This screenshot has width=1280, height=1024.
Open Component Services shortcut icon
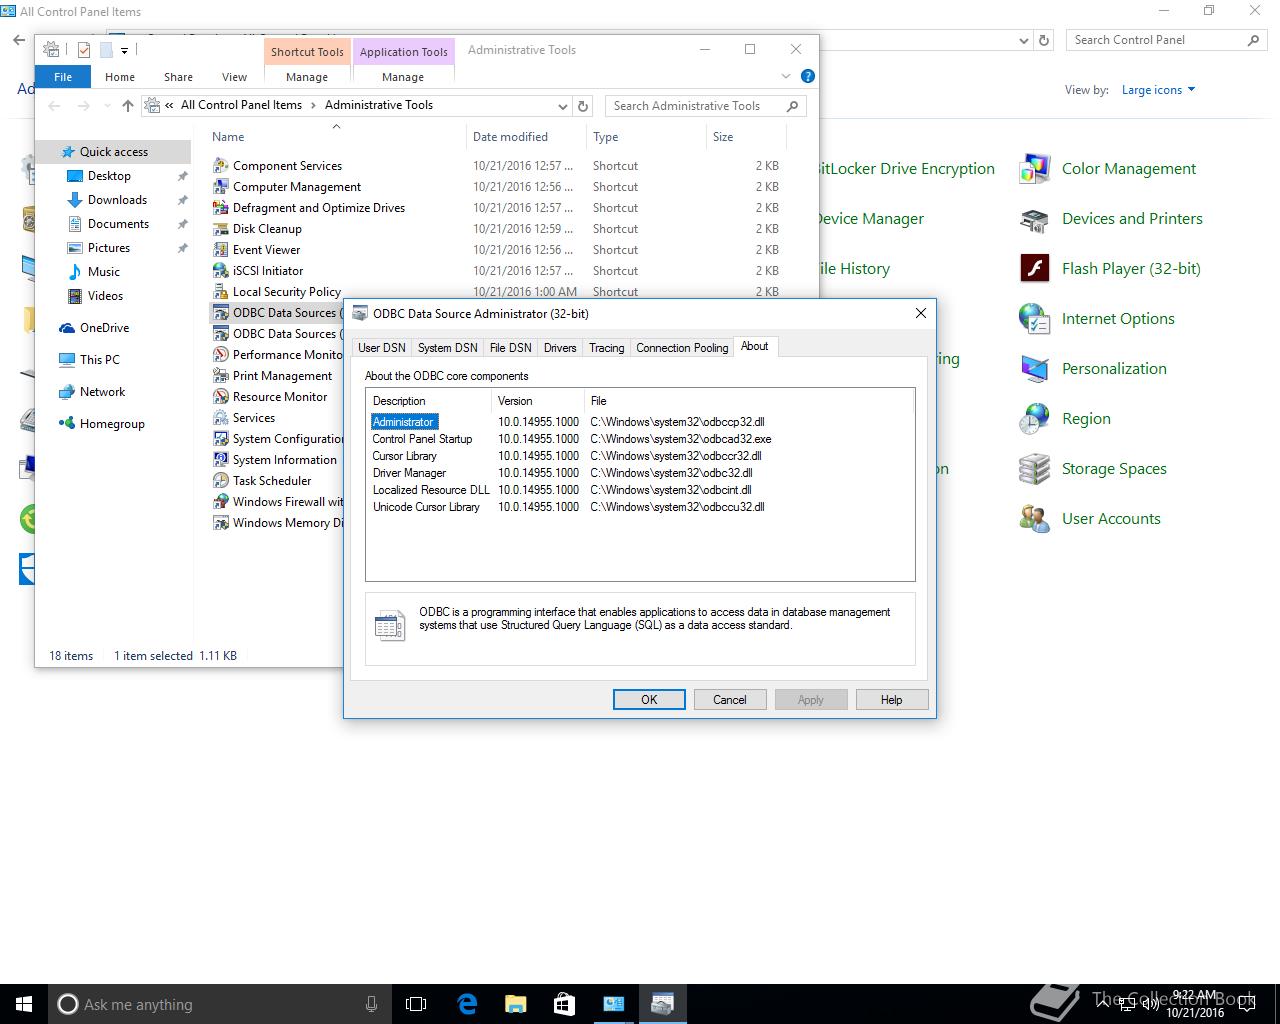coord(221,166)
